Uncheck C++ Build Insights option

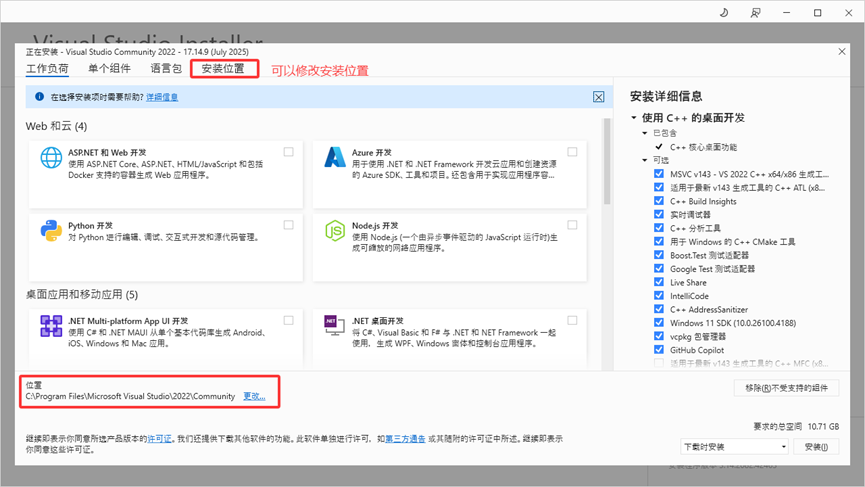click(659, 201)
